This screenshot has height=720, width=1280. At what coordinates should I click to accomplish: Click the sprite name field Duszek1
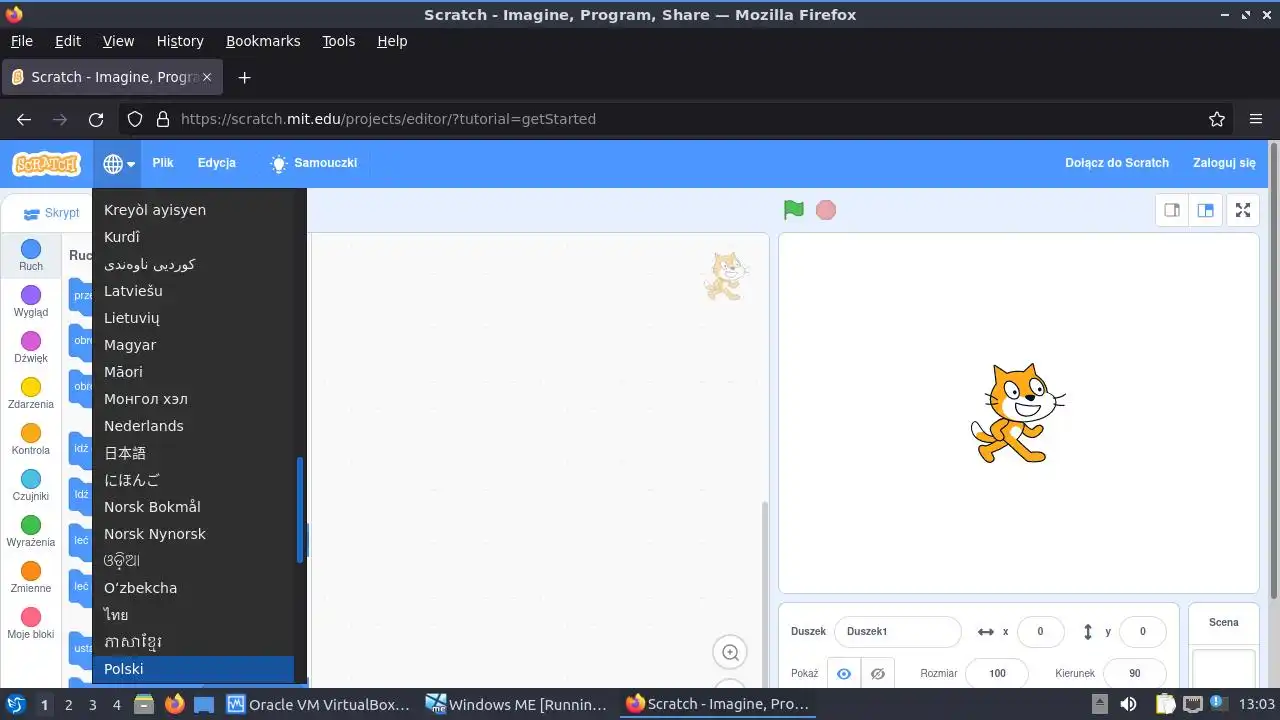[x=898, y=632]
